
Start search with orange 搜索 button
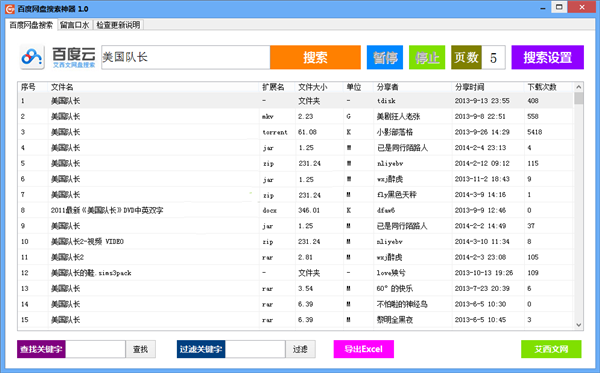[315, 57]
